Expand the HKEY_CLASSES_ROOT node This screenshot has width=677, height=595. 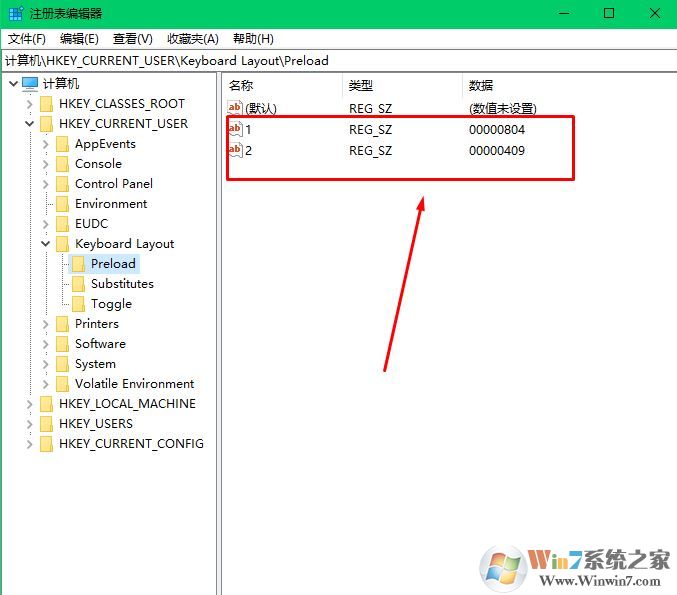(29, 104)
